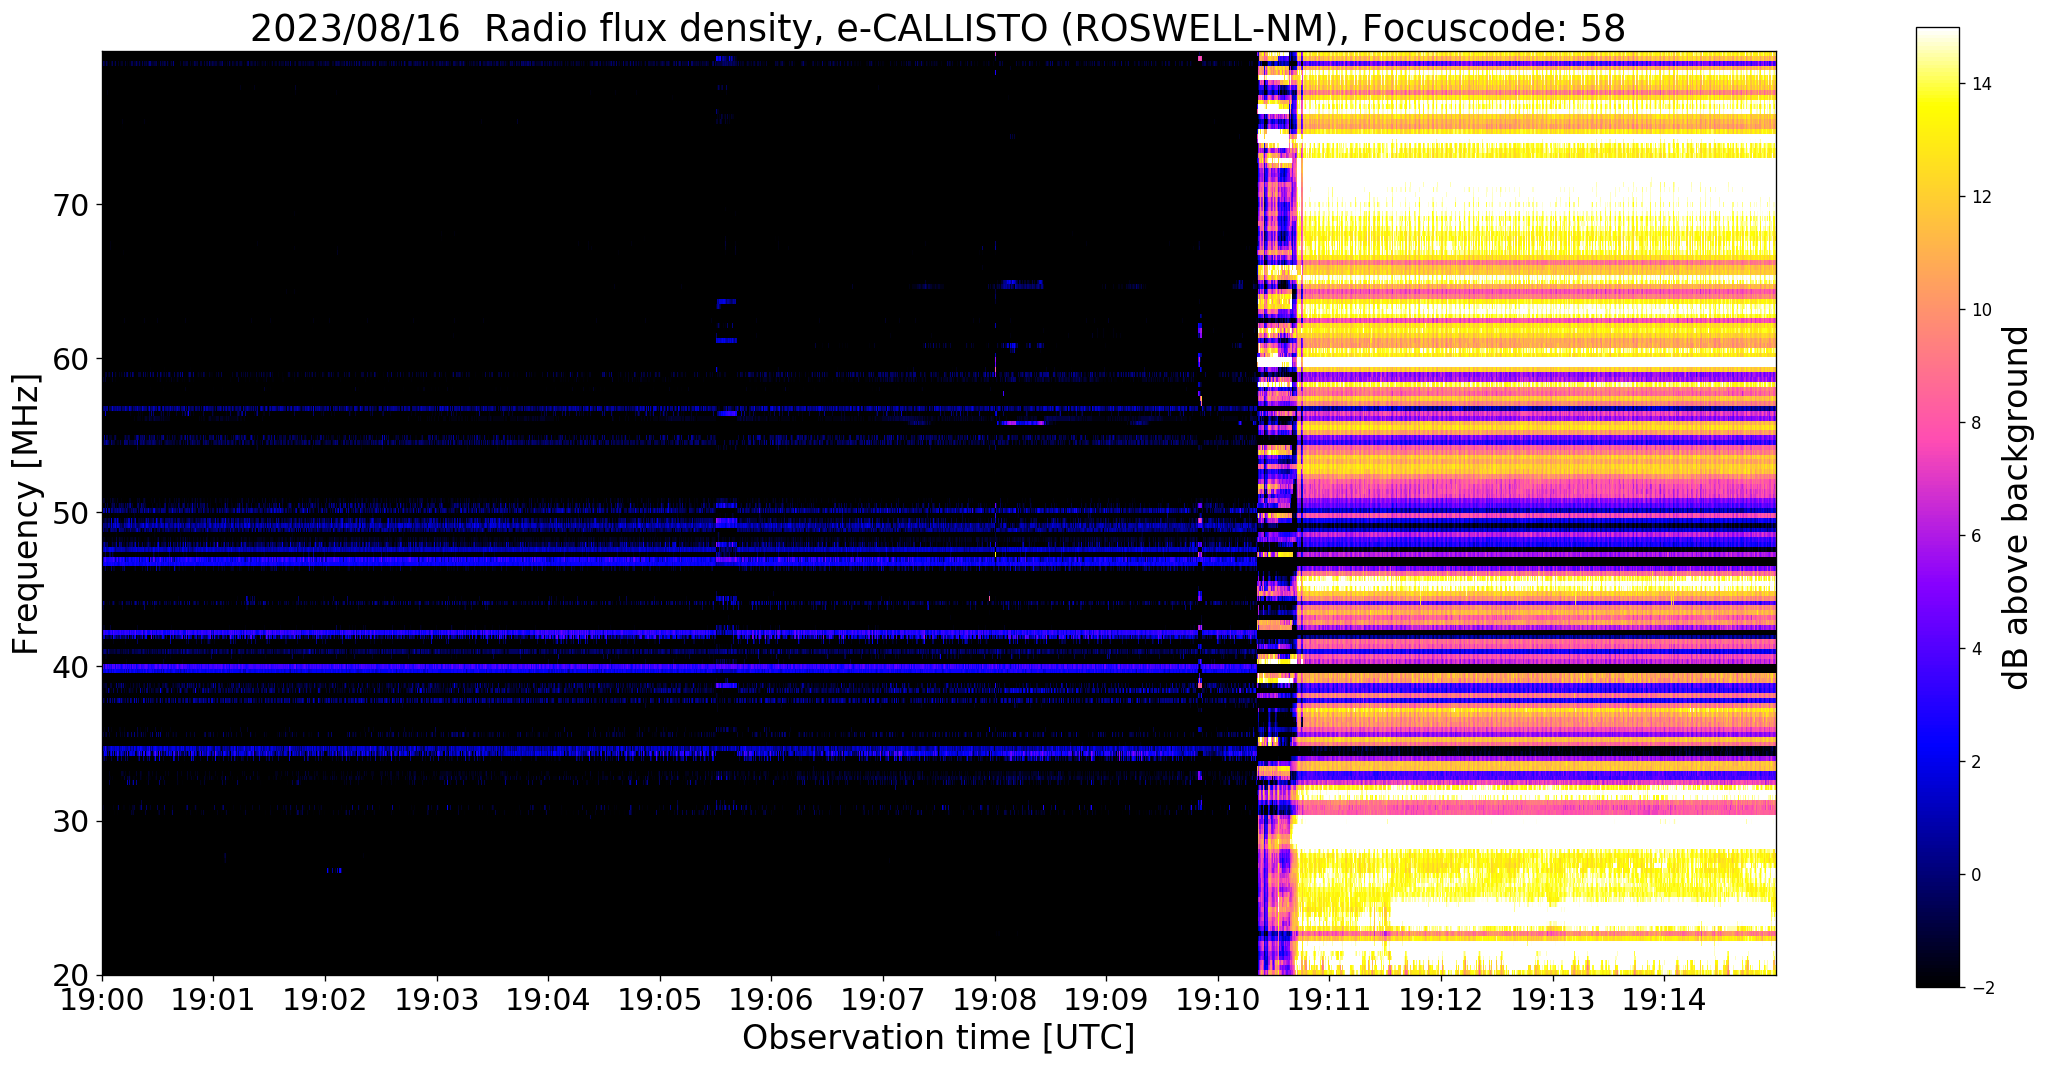This screenshot has width=2047, height=1067.
Task: Click the 60 MHz frequency tick label
Action: pyautogui.click(x=72, y=359)
